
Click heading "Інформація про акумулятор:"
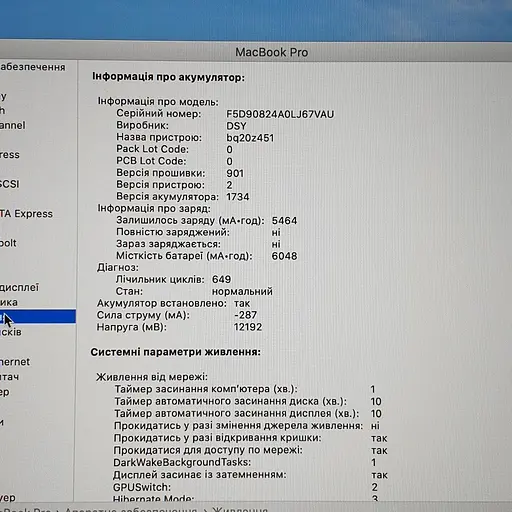click(168, 77)
